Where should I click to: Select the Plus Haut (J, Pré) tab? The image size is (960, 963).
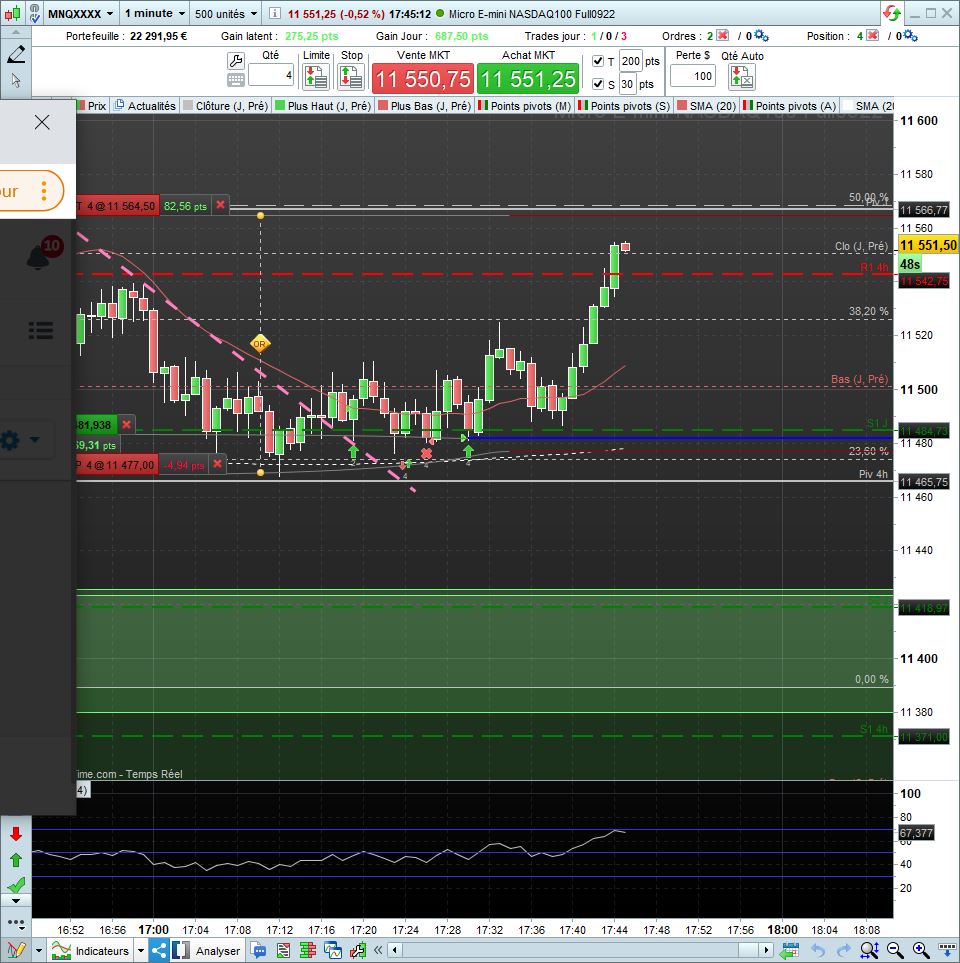pos(323,106)
